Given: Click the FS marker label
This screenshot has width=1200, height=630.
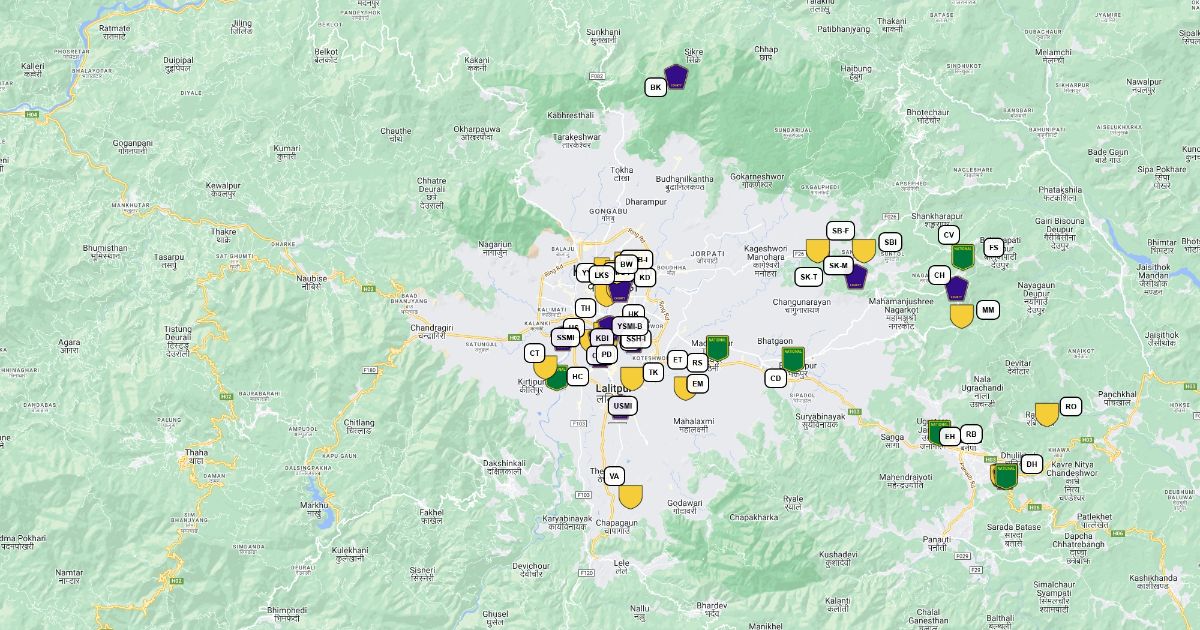Looking at the screenshot, I should coord(993,247).
